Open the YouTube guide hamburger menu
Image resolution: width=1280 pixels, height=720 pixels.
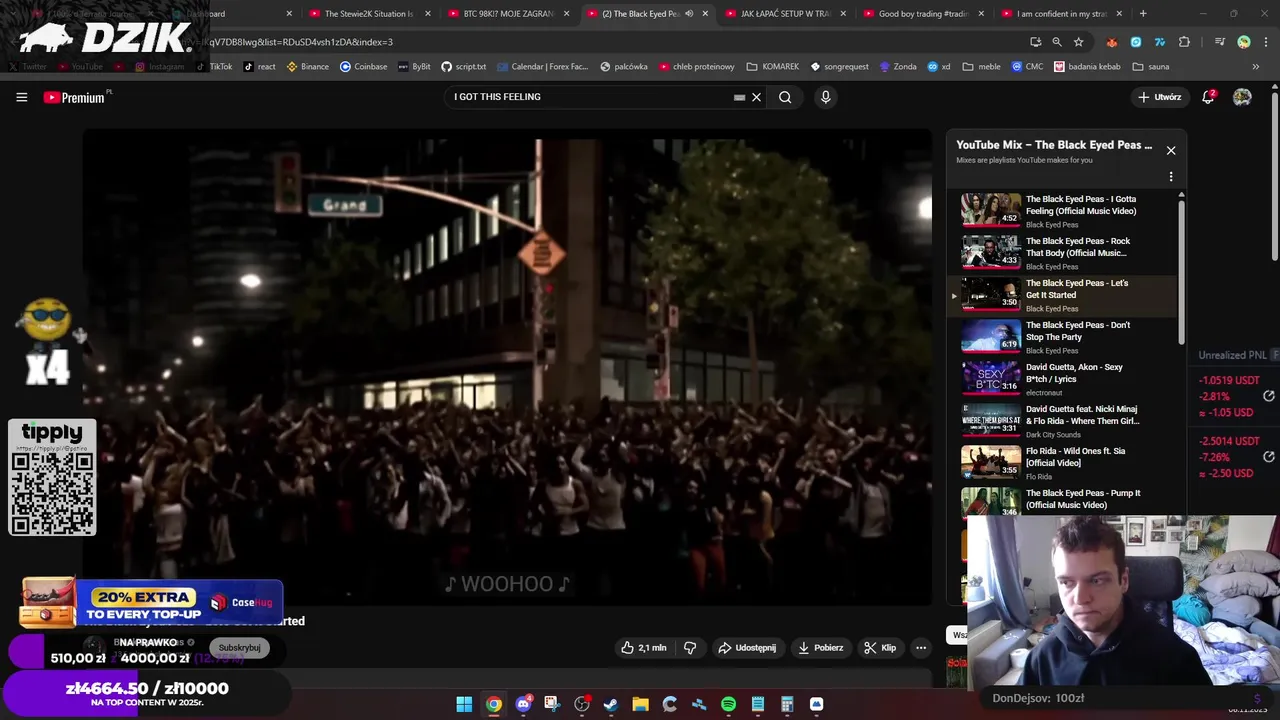click(21, 97)
